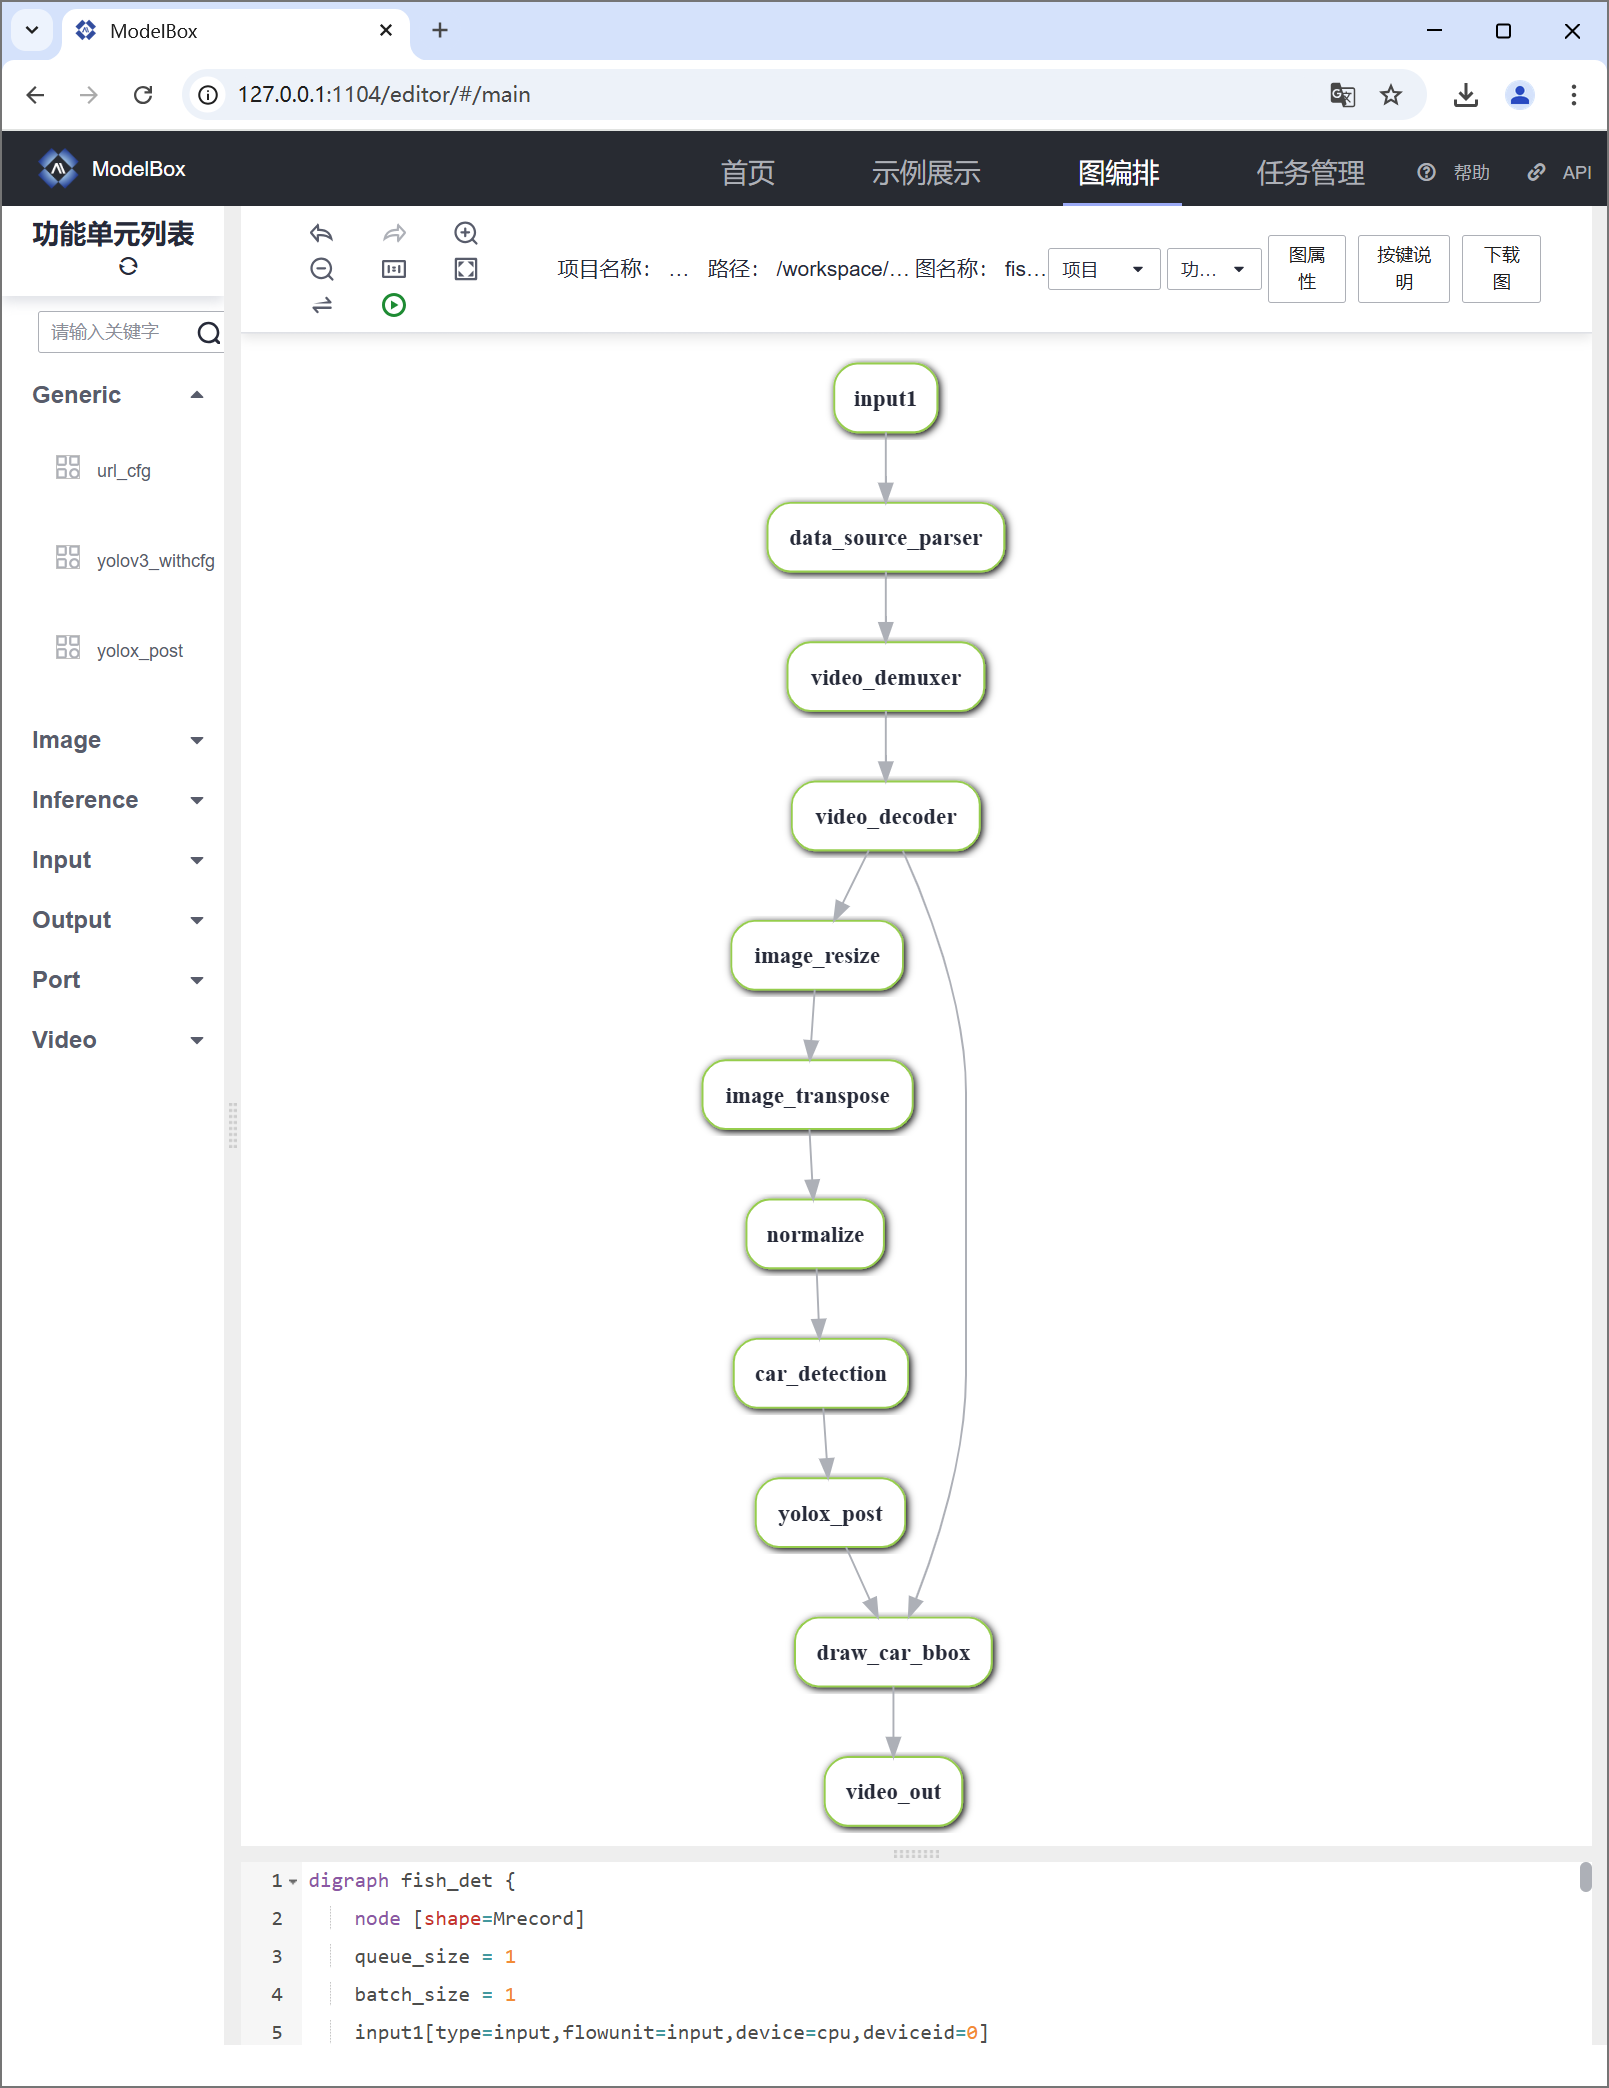Click the swap layout direction arrows icon

coord(321,305)
